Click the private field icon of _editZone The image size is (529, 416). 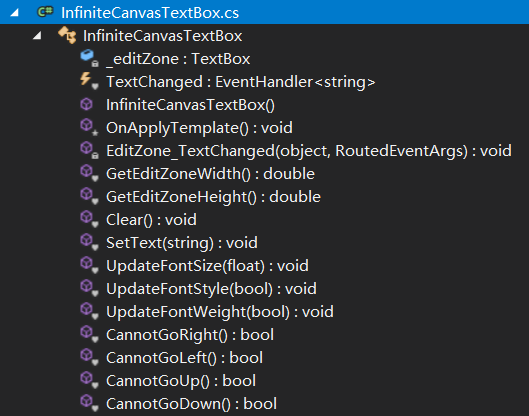(89, 58)
